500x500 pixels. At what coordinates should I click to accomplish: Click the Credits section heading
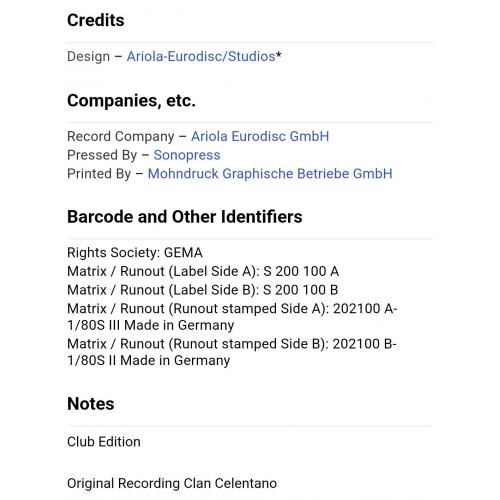tap(96, 20)
